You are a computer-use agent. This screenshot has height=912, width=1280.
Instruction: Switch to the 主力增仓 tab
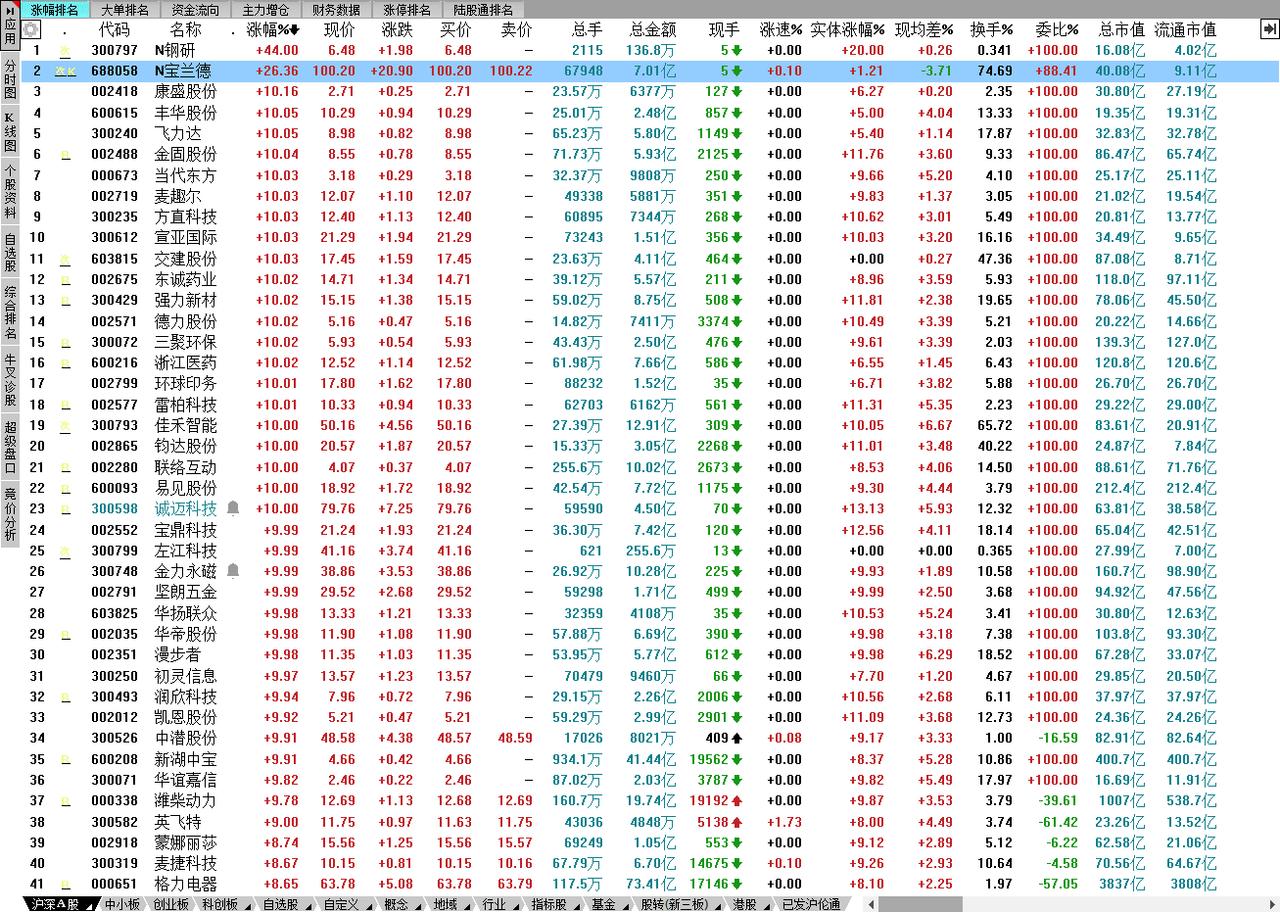pyautogui.click(x=265, y=10)
